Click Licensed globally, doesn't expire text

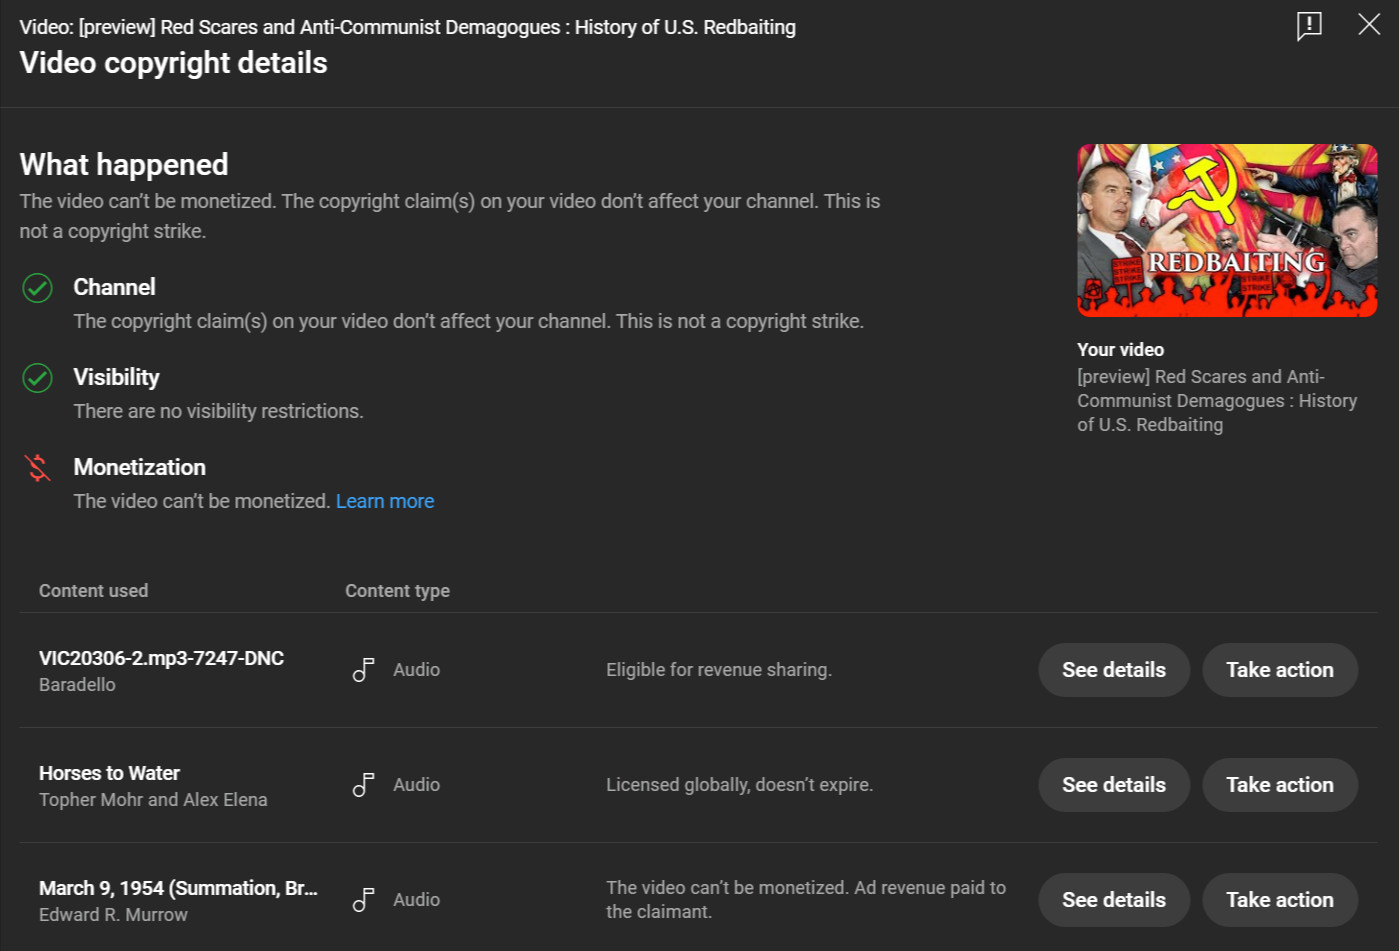point(739,785)
